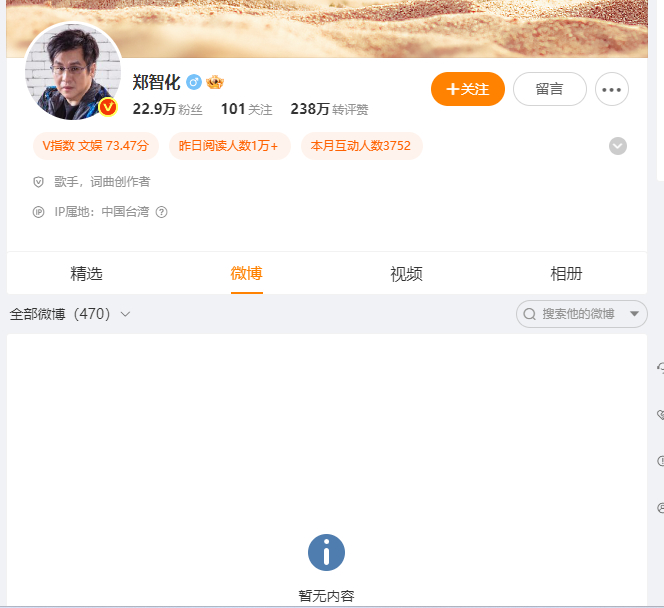Expand profile details with gray chevron circle
The image size is (664, 608).
[618, 146]
